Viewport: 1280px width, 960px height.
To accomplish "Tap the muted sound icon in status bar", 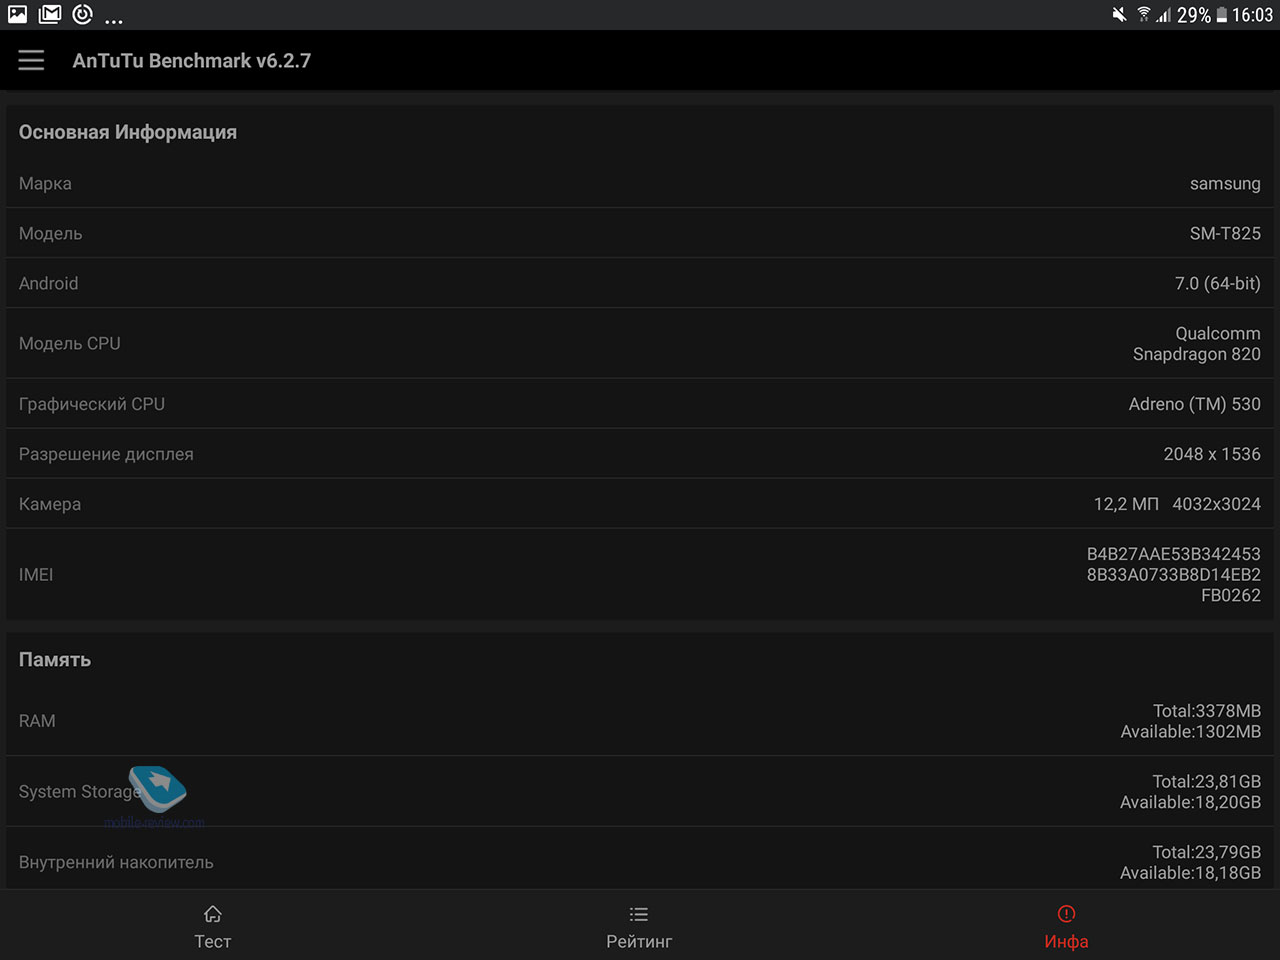I will point(1119,15).
